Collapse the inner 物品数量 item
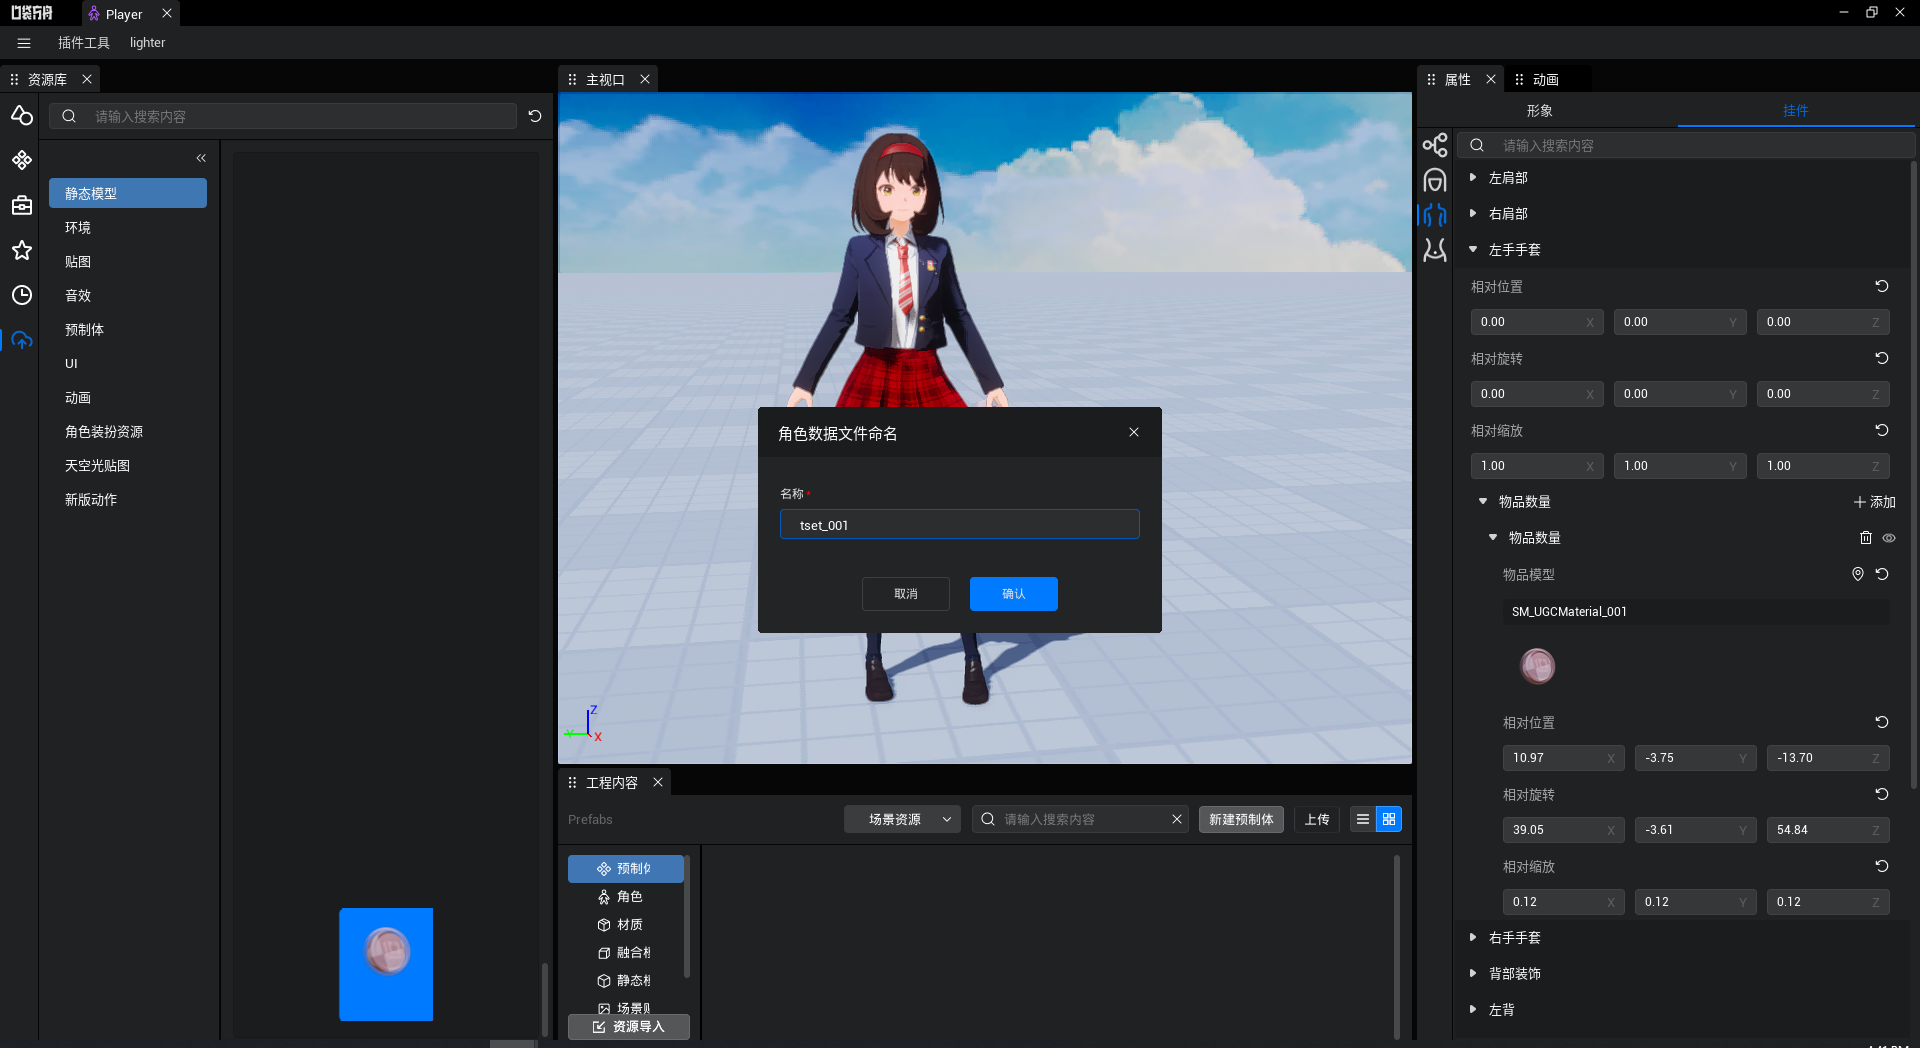1920x1048 pixels. click(x=1493, y=537)
